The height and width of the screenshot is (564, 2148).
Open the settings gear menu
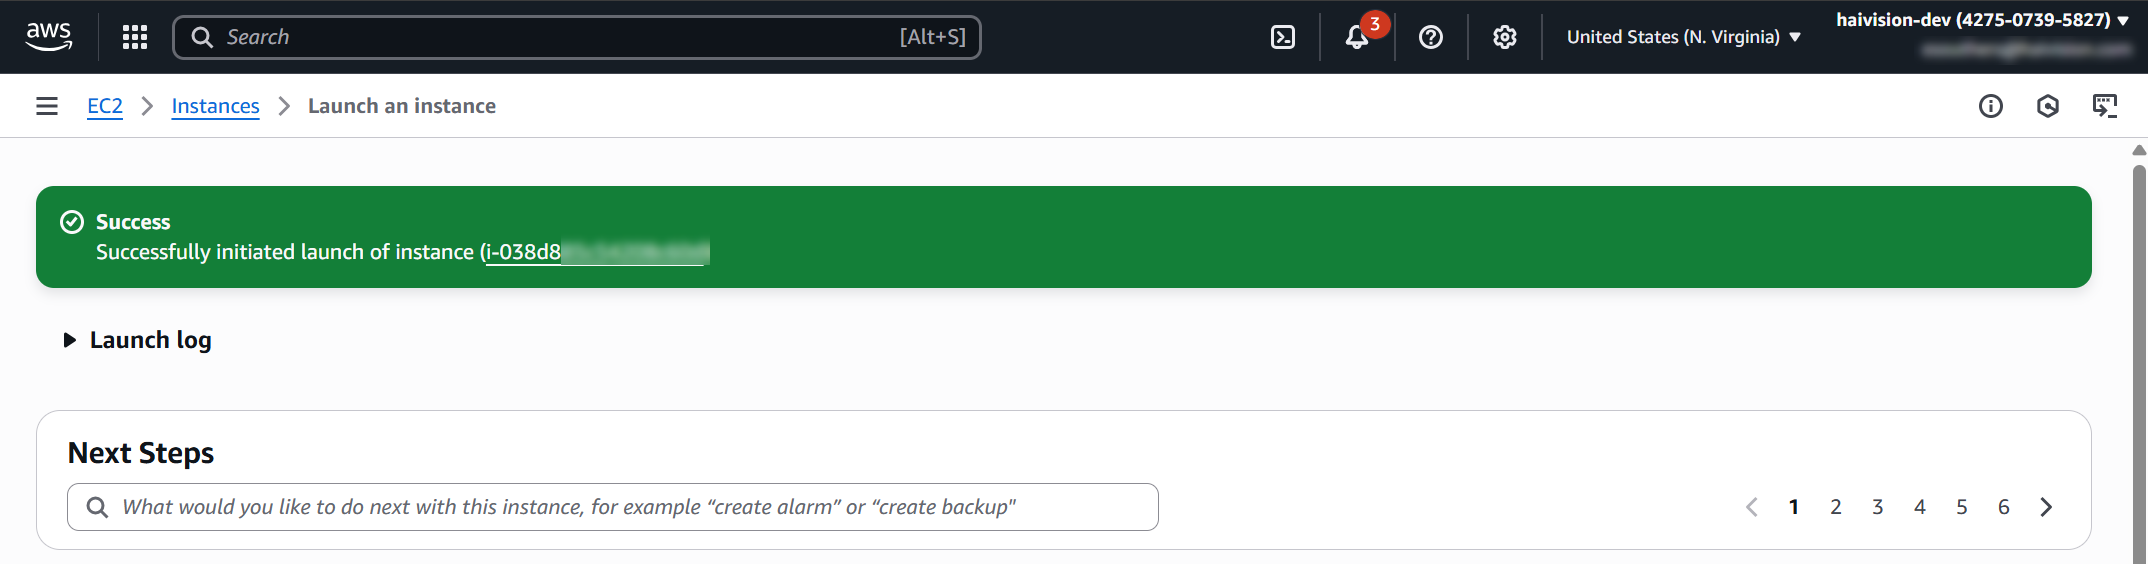(x=1504, y=37)
